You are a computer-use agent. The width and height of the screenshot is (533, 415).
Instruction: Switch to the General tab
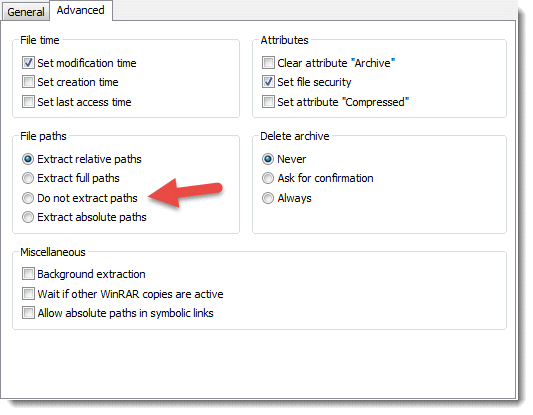click(x=26, y=12)
